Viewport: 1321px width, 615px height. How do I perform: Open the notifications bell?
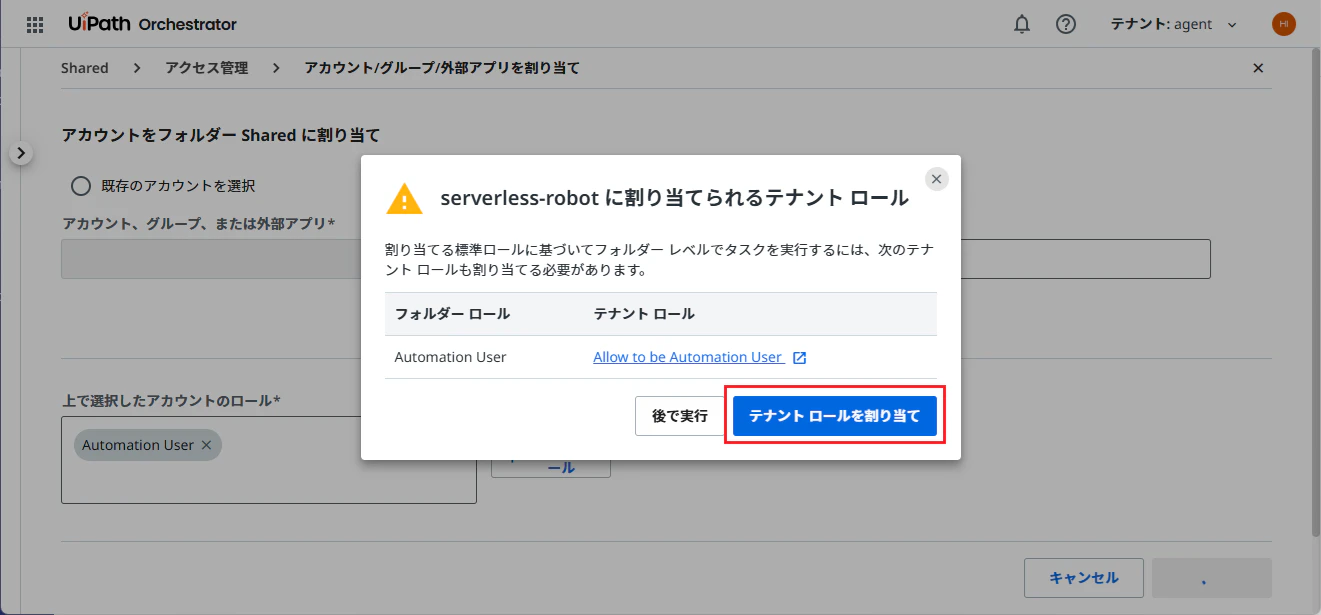point(1022,24)
